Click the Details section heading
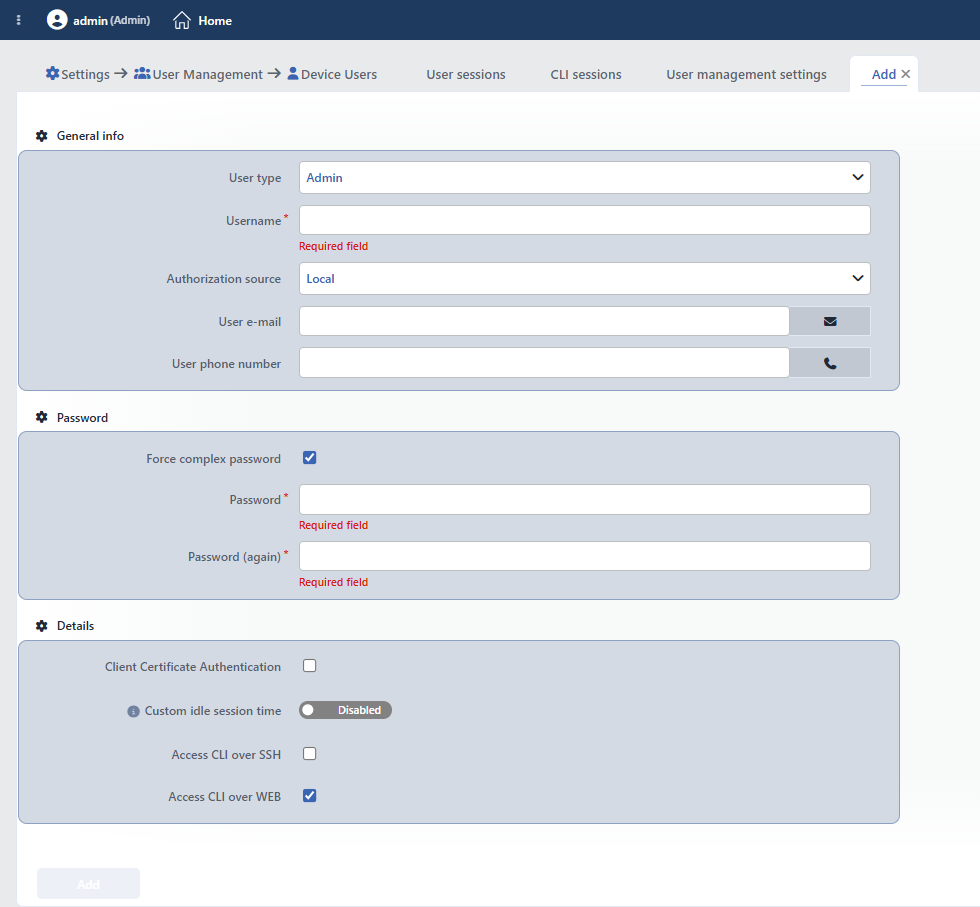This screenshot has width=980, height=907. tap(76, 626)
